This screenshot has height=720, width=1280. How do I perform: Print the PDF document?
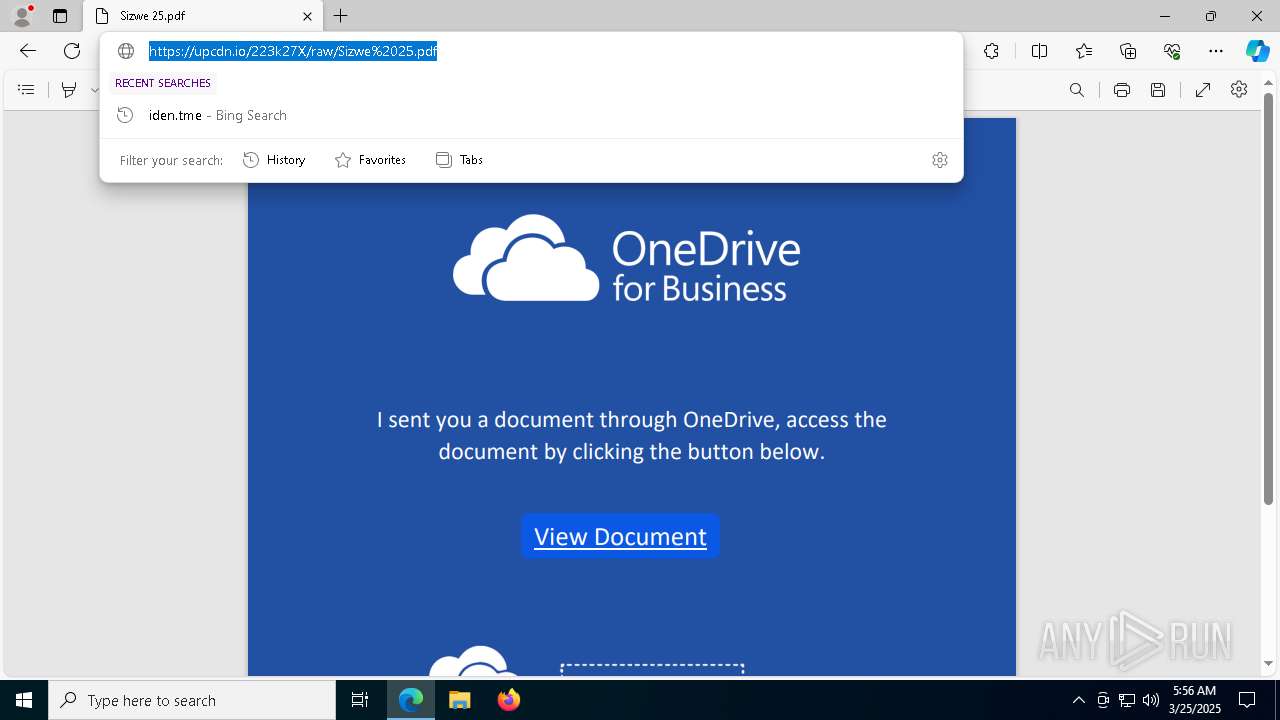(x=1122, y=90)
